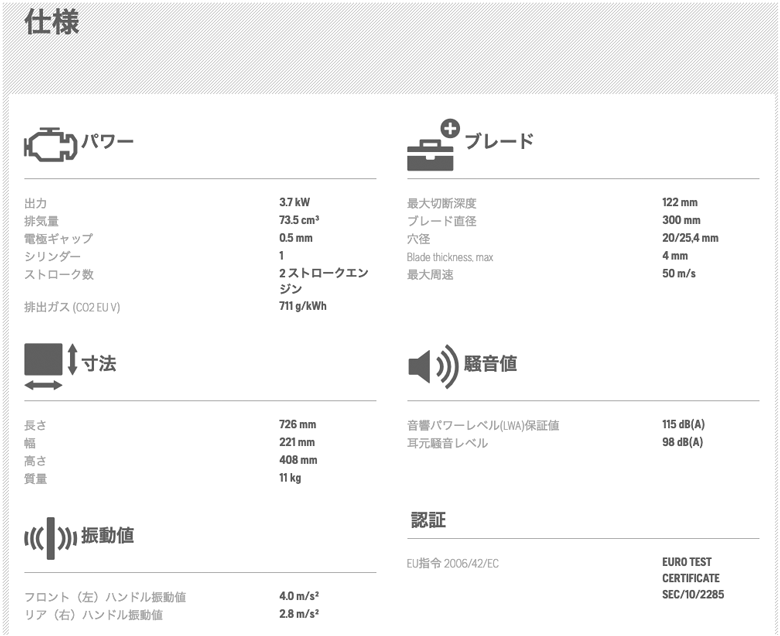Click the ブレード section heading
This screenshot has height=636, width=780.
point(499,141)
